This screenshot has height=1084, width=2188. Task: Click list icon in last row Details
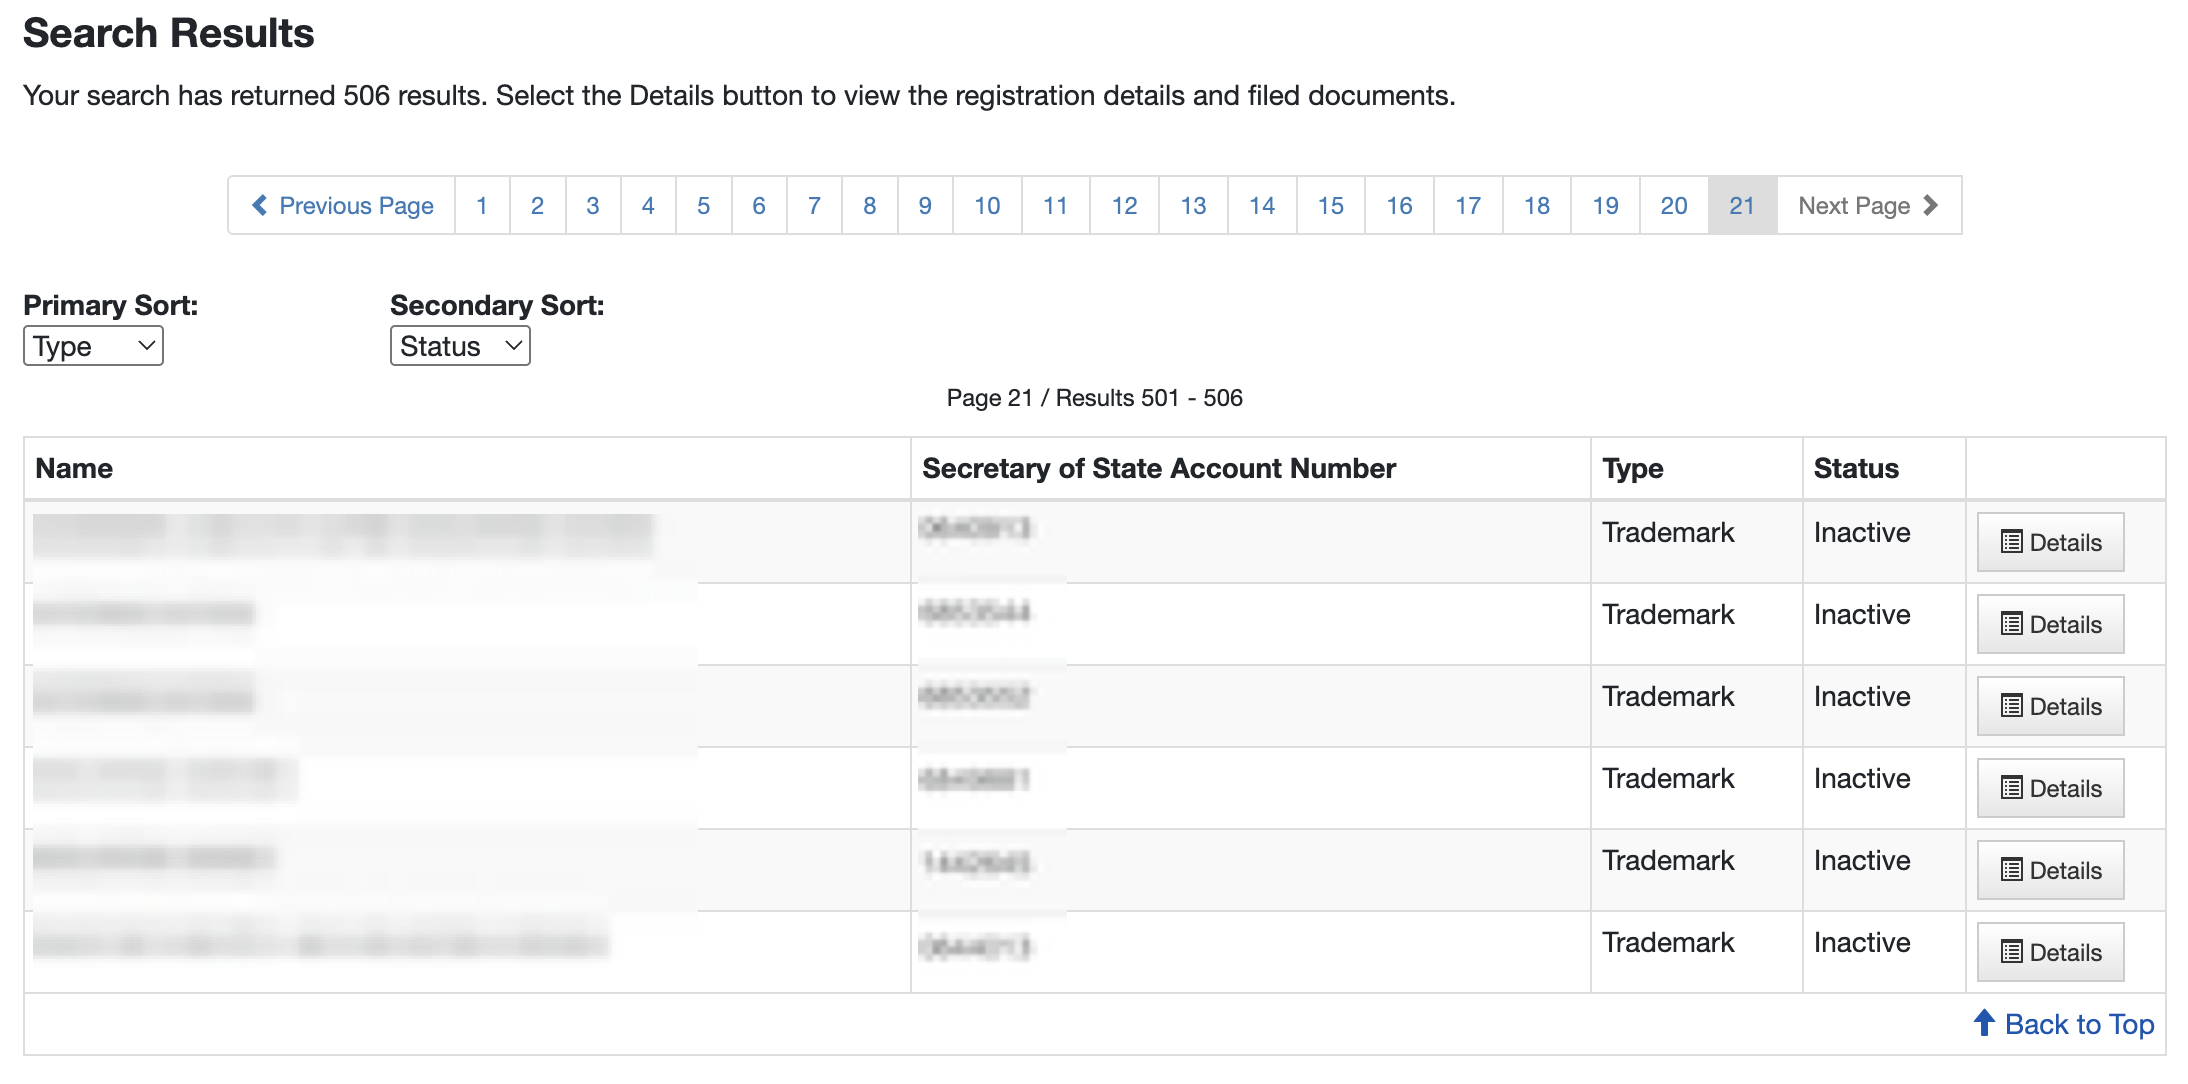click(x=2011, y=952)
